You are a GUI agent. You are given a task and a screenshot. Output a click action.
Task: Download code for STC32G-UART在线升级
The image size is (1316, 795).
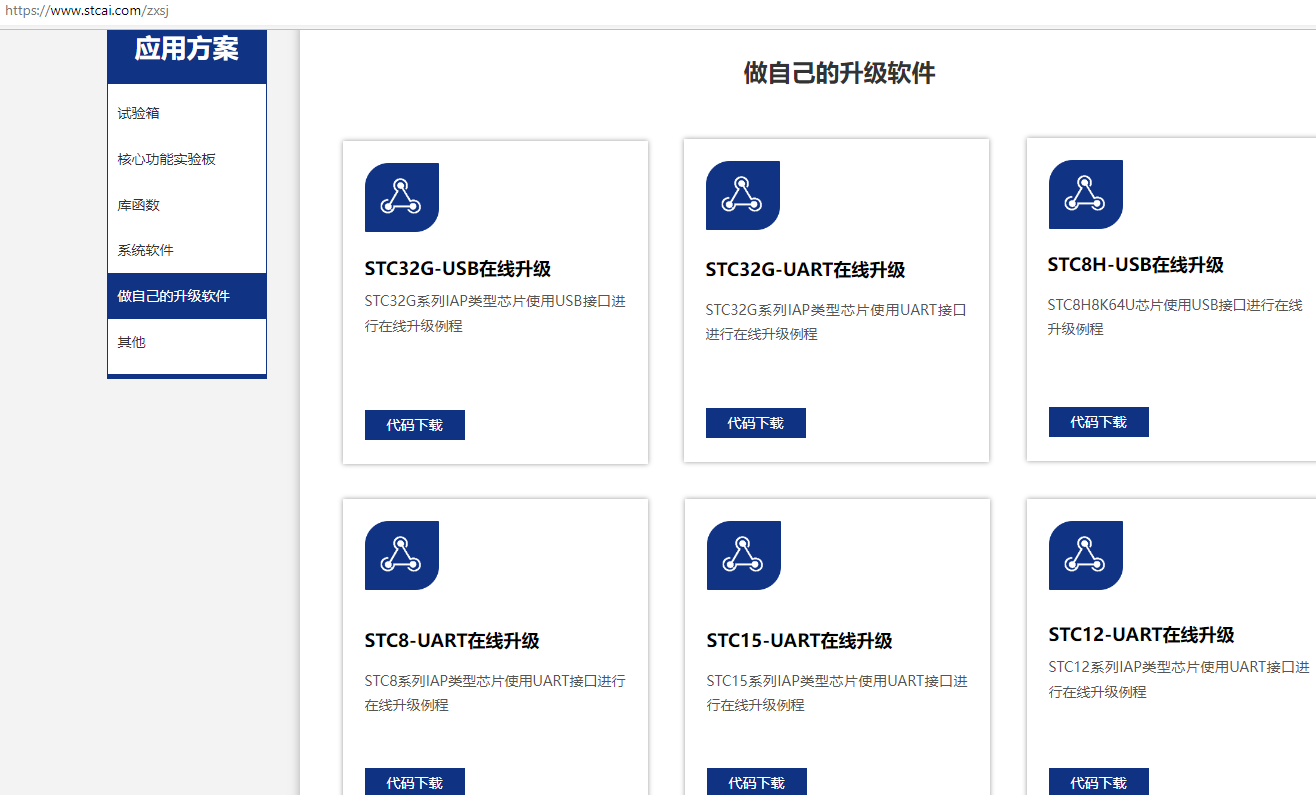tap(756, 423)
